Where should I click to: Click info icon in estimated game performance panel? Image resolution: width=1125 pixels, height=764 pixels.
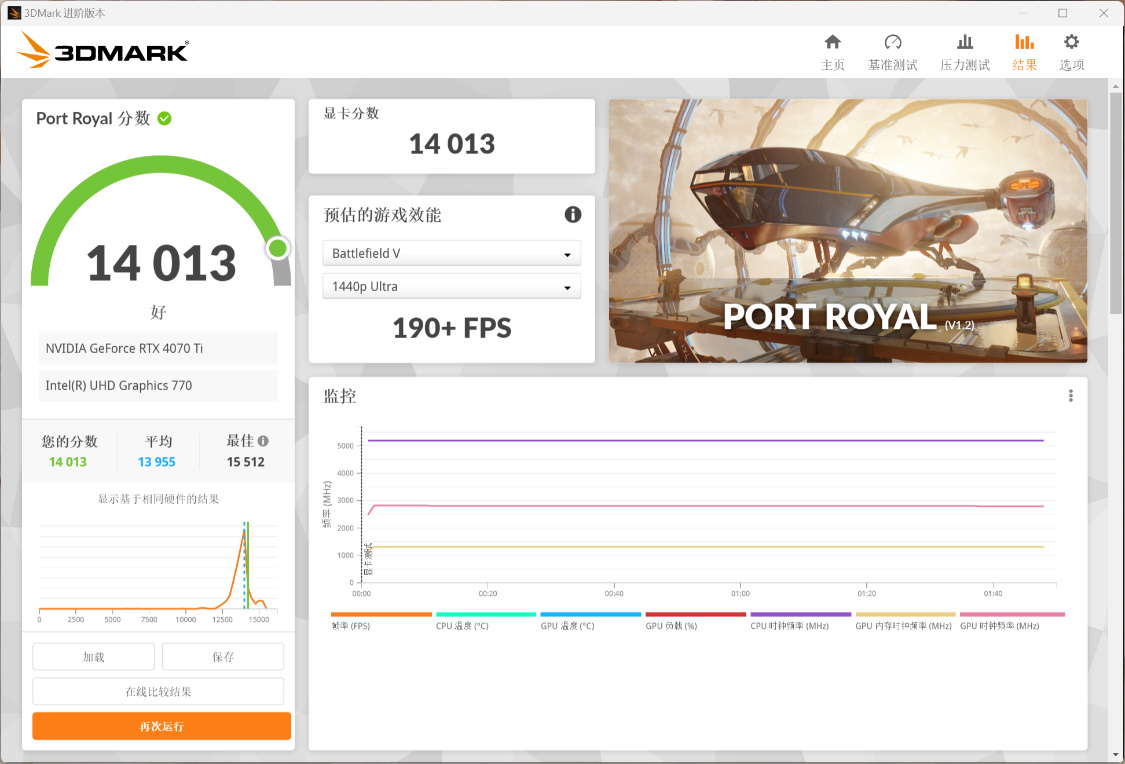tap(573, 214)
